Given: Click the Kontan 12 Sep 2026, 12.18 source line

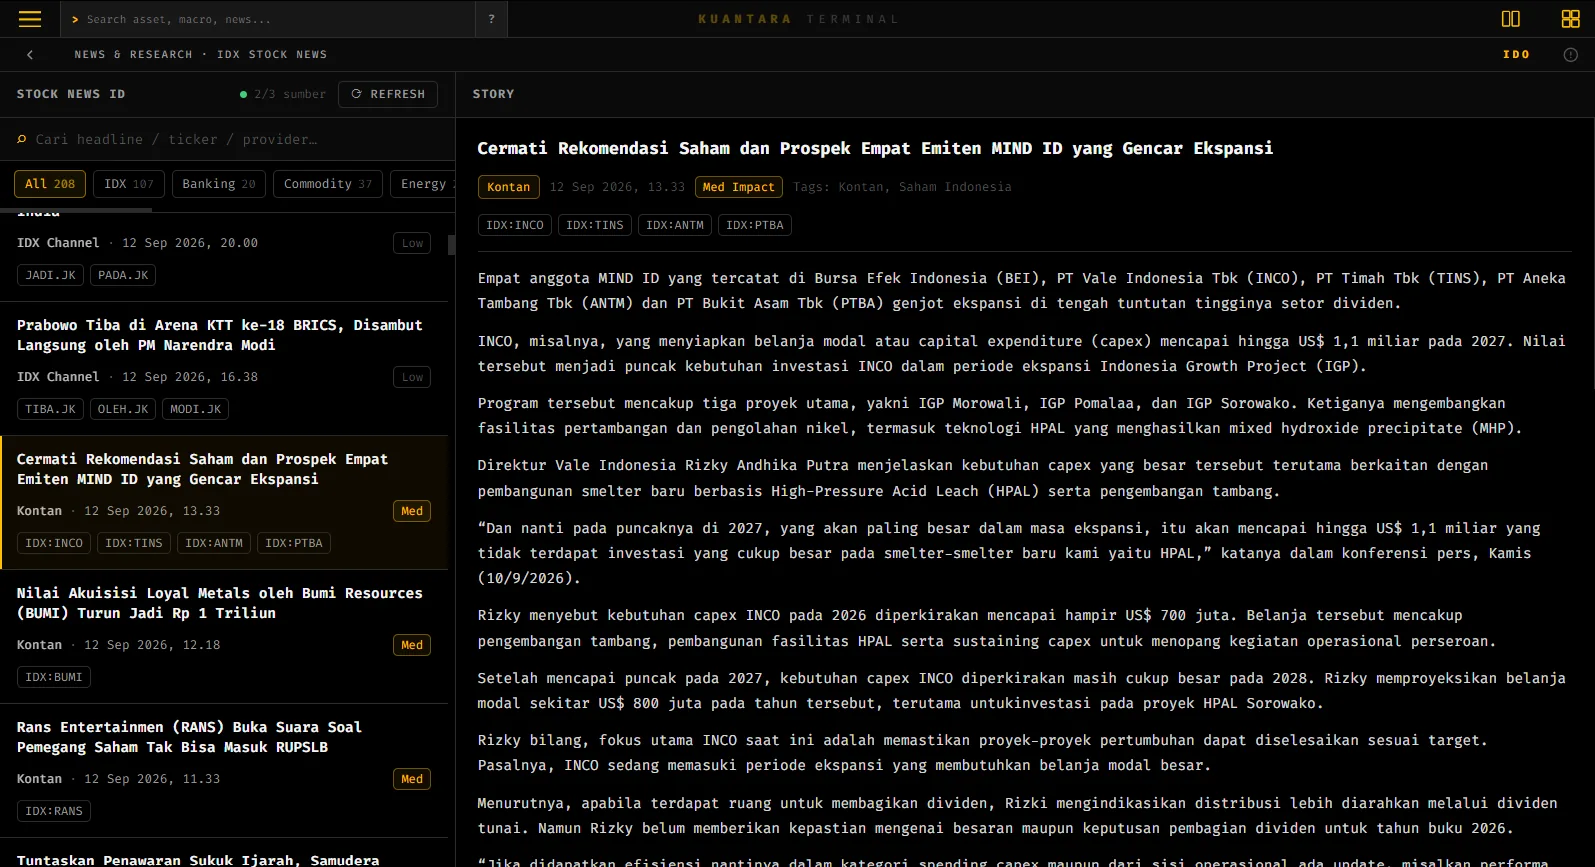Looking at the screenshot, I should [x=119, y=645].
